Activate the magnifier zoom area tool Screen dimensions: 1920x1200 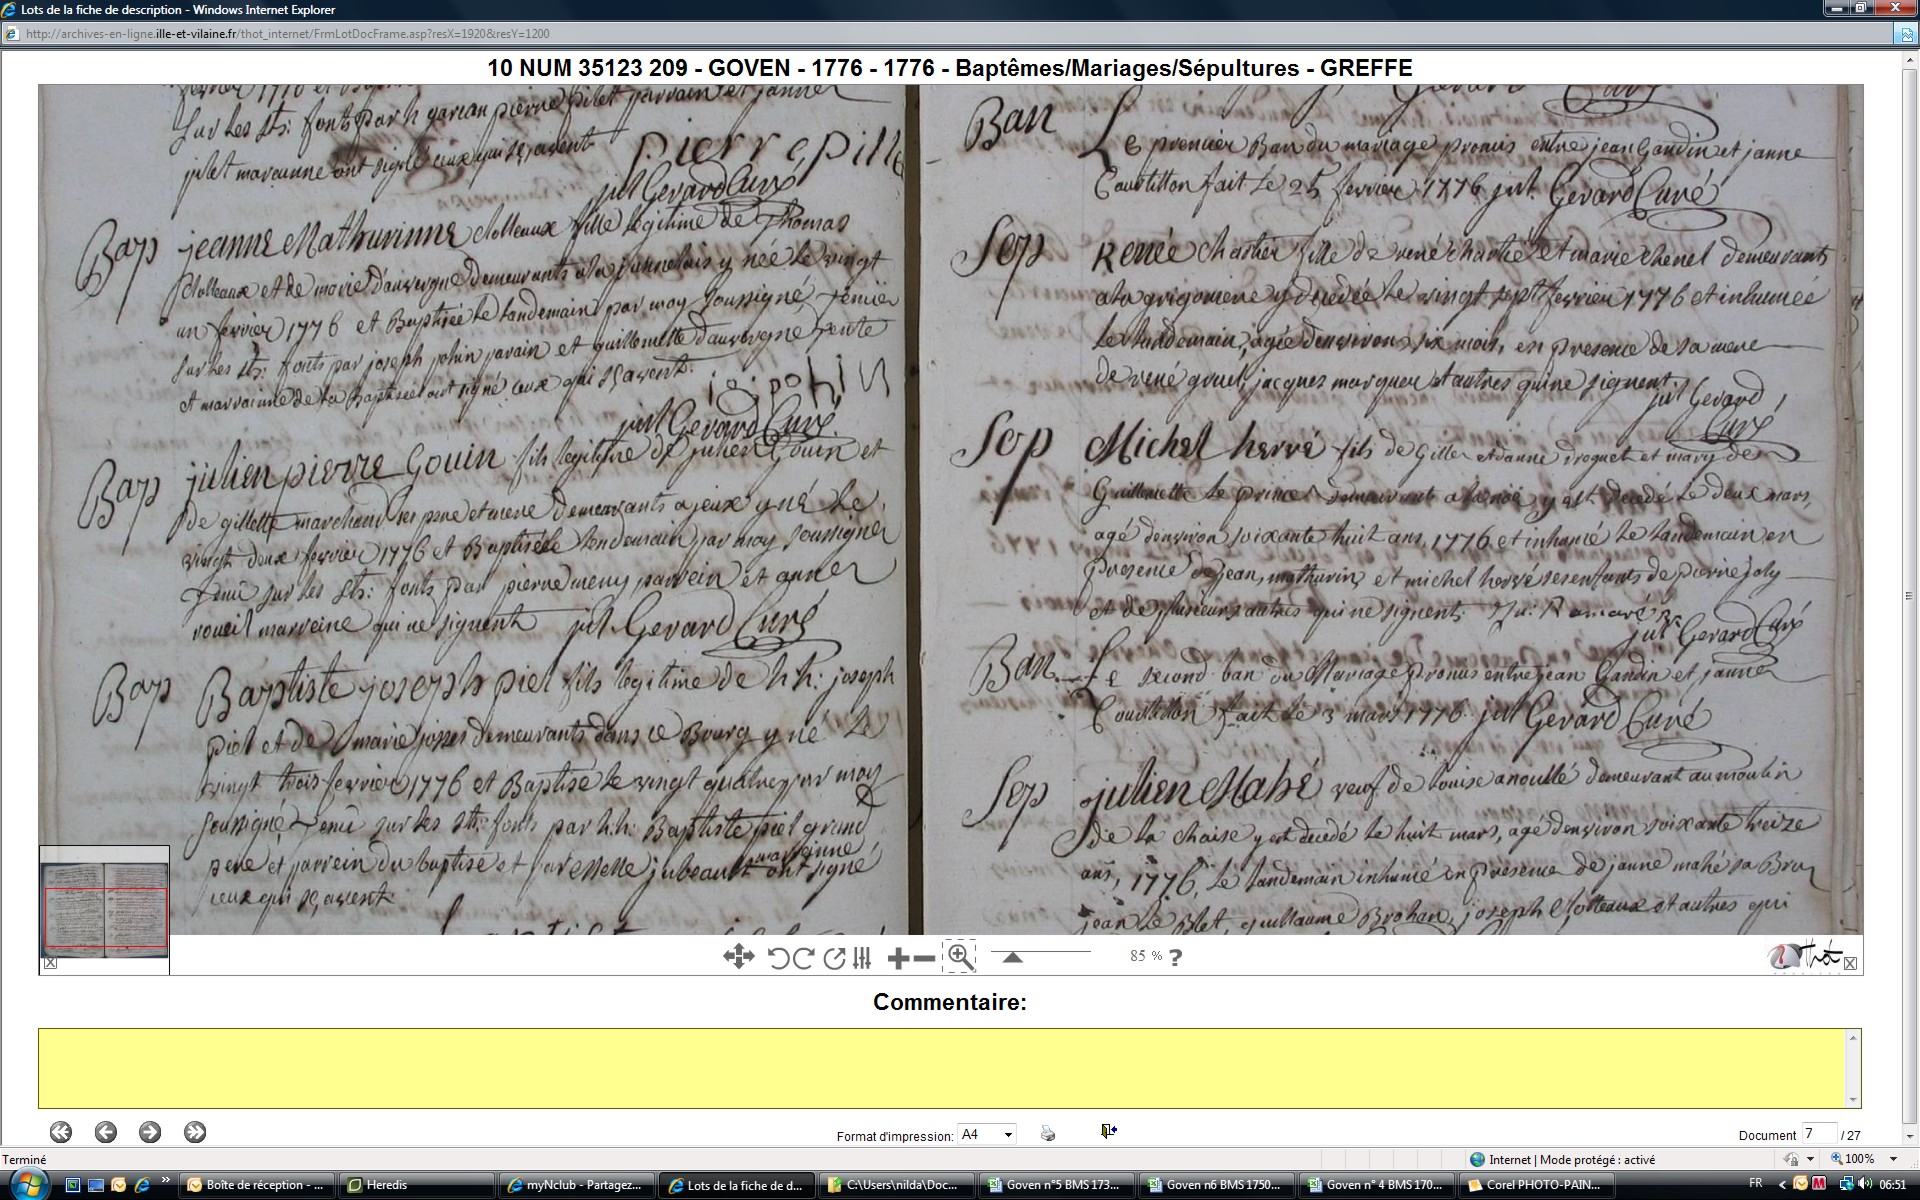tap(960, 957)
